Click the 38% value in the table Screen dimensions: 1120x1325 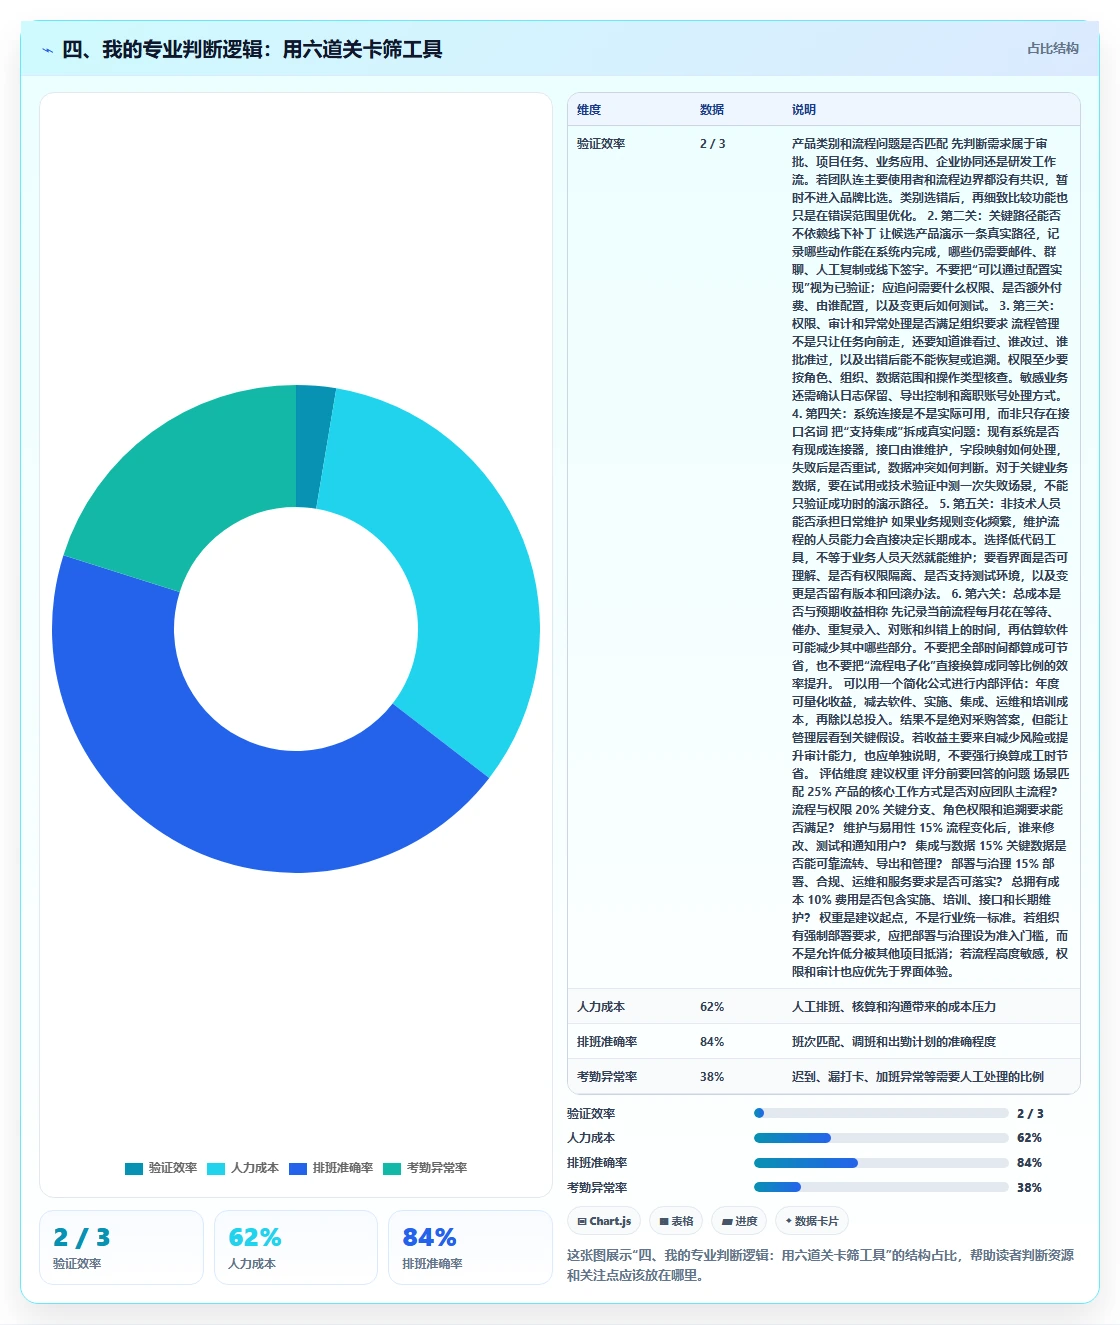tap(712, 1077)
